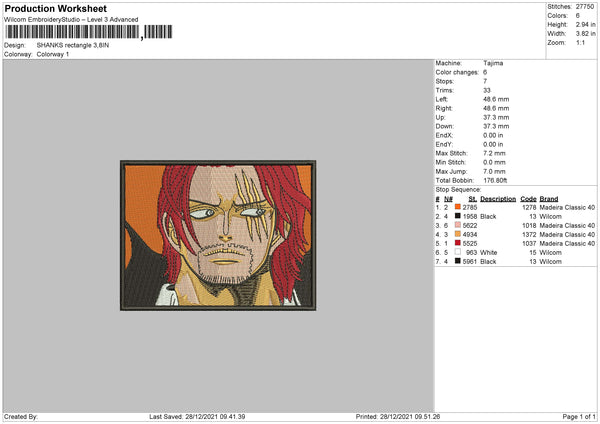600x424 pixels.
Task: Click 'Wilcom EmbroideryStudio – Level 3 Advanced' text
Action: tap(71, 20)
